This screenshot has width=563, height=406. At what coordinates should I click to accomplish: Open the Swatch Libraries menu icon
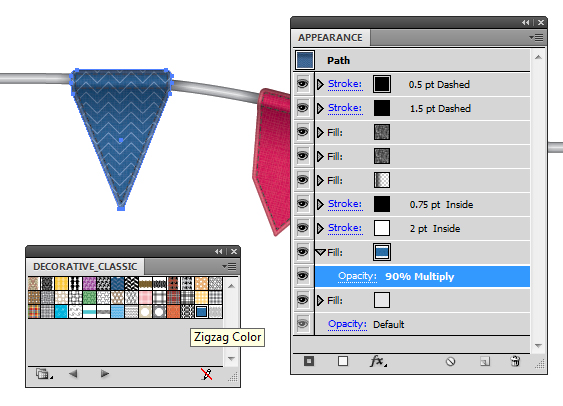pos(44,374)
